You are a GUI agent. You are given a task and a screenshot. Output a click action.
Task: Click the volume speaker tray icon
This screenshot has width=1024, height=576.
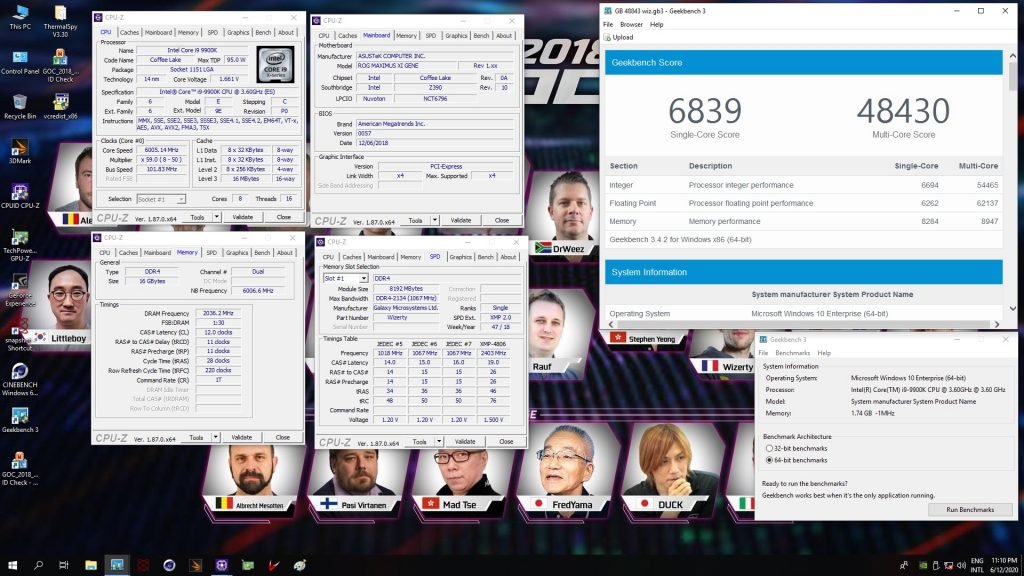[x=961, y=566]
